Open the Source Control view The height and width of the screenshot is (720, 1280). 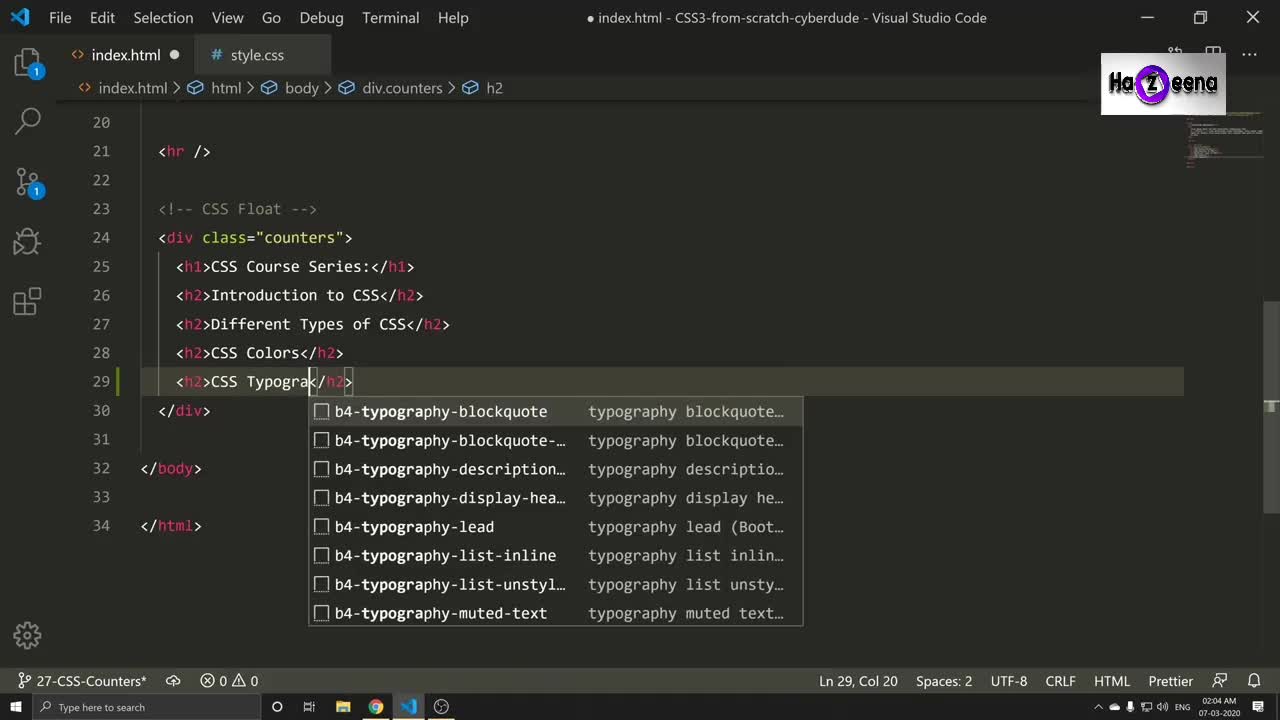[x=27, y=182]
